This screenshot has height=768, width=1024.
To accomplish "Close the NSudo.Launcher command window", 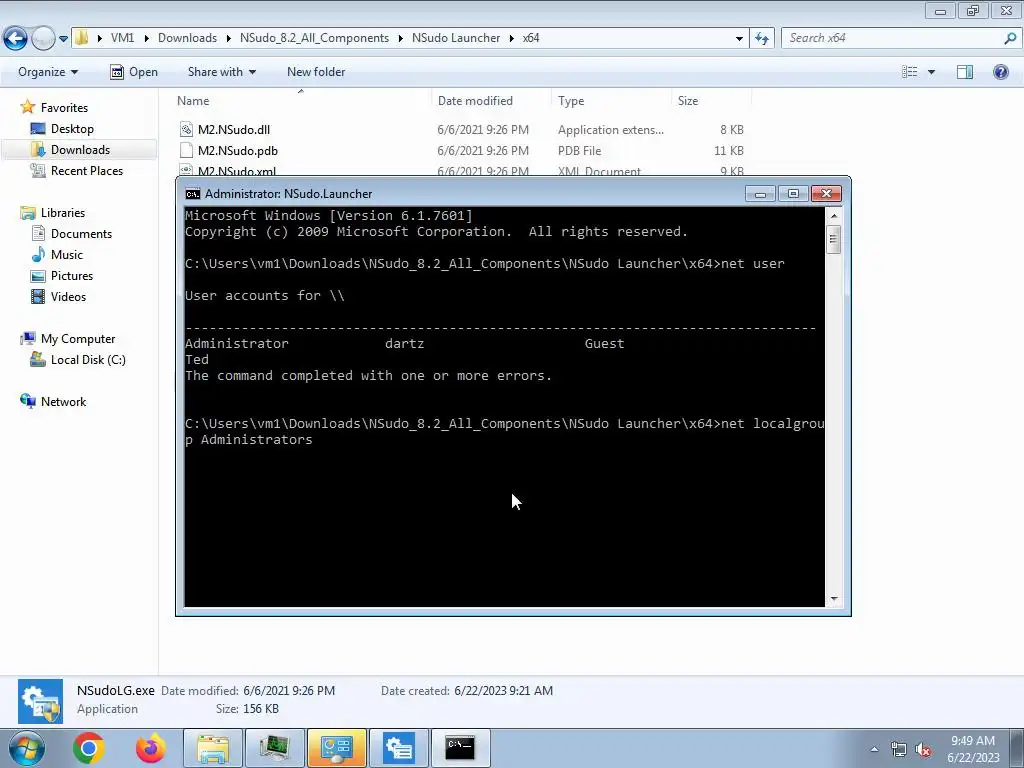I will [826, 194].
